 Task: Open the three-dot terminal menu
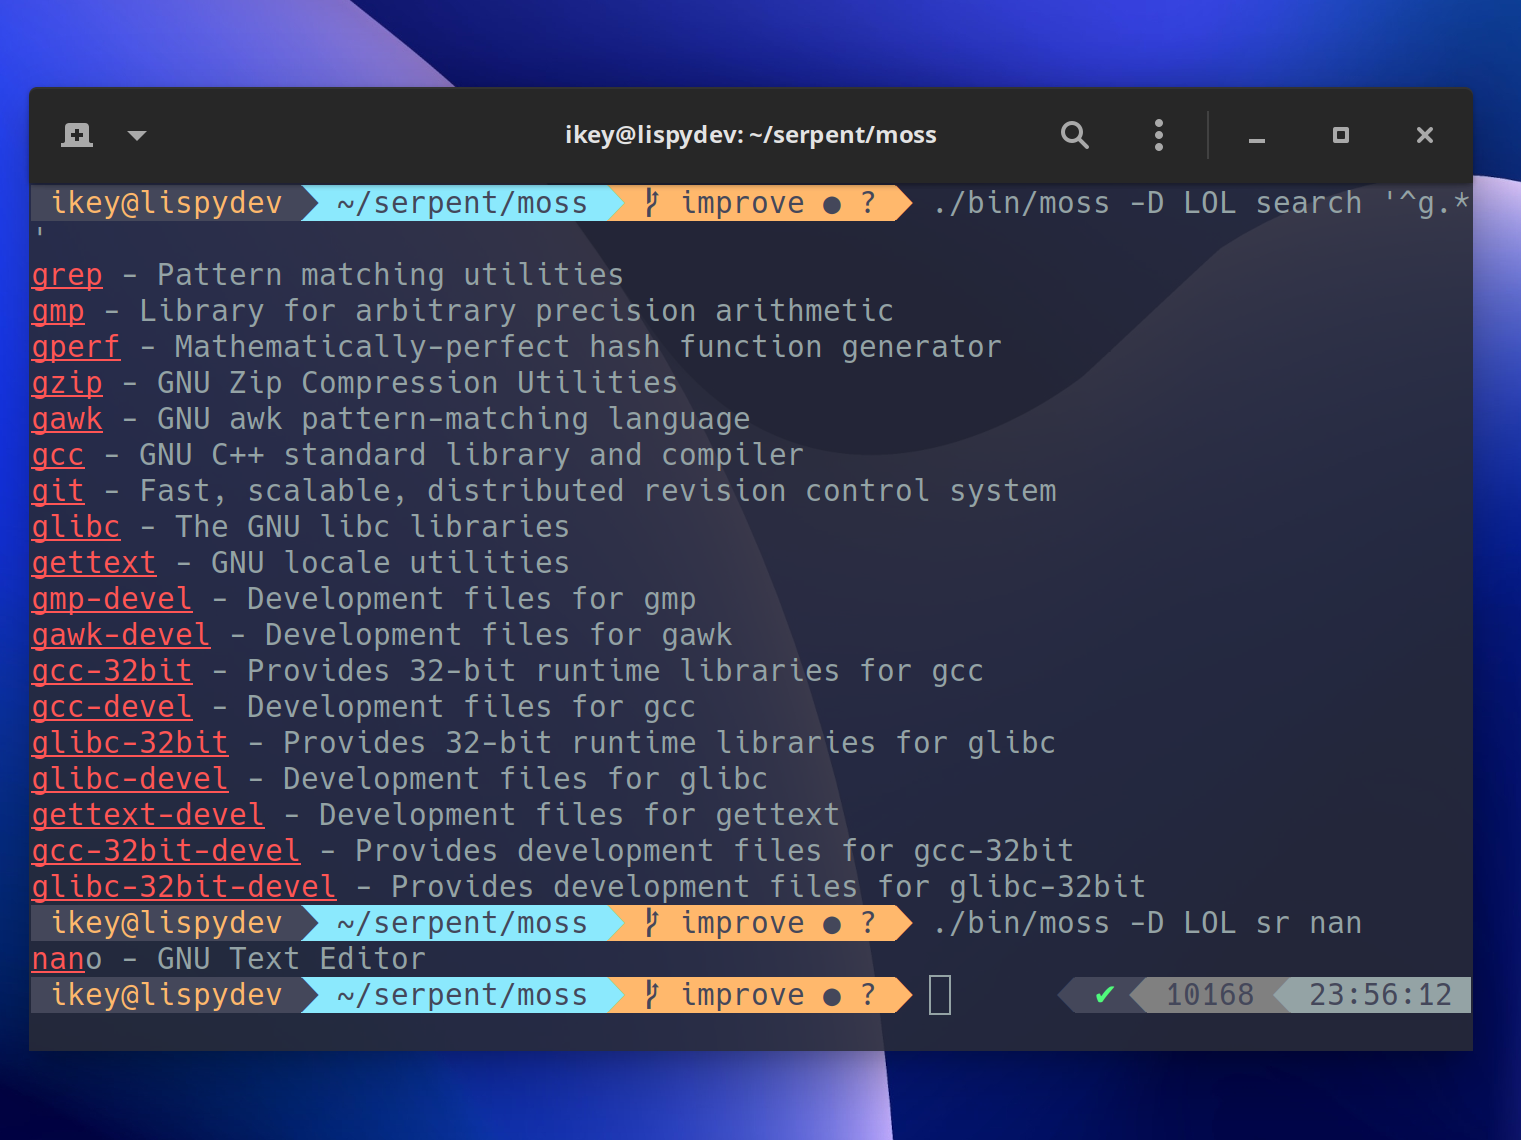point(1158,134)
